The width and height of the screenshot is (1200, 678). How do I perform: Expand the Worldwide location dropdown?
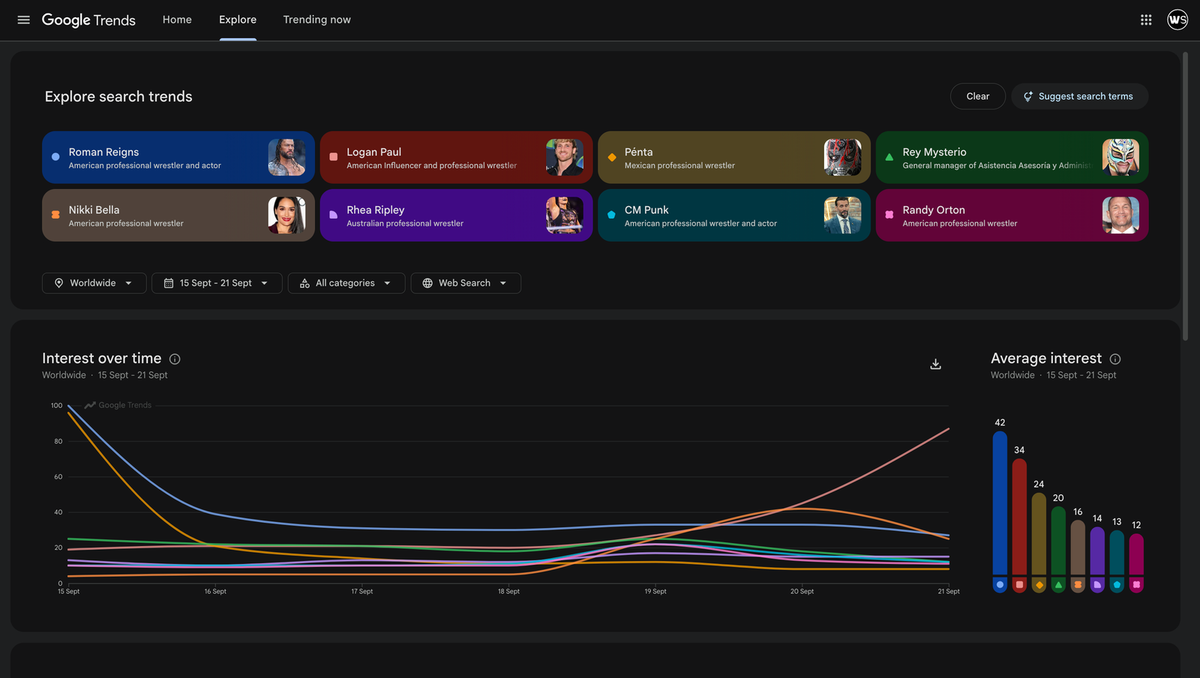[94, 283]
